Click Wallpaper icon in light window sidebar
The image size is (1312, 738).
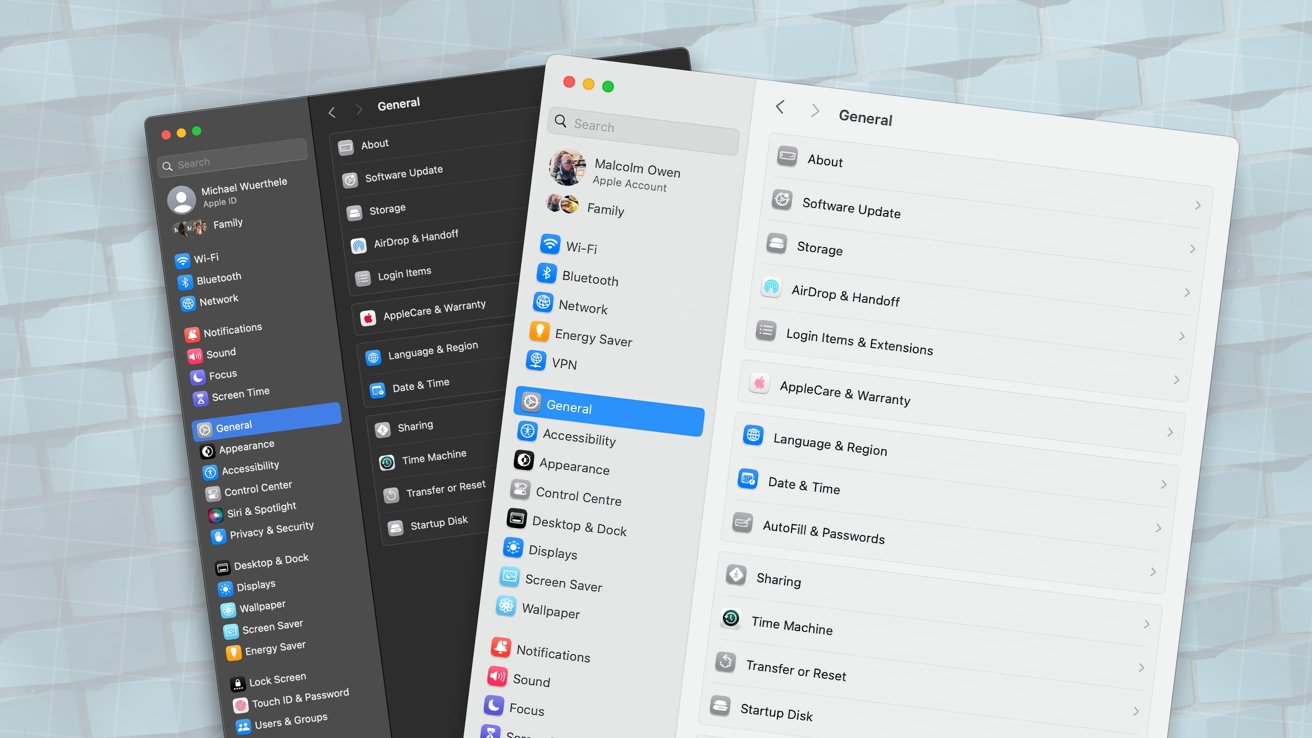coord(506,606)
